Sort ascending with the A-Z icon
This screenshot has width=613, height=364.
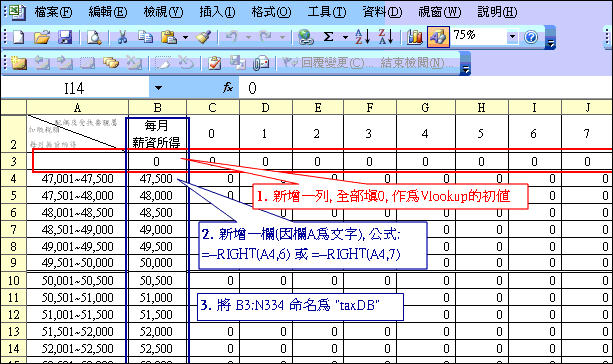[363, 38]
